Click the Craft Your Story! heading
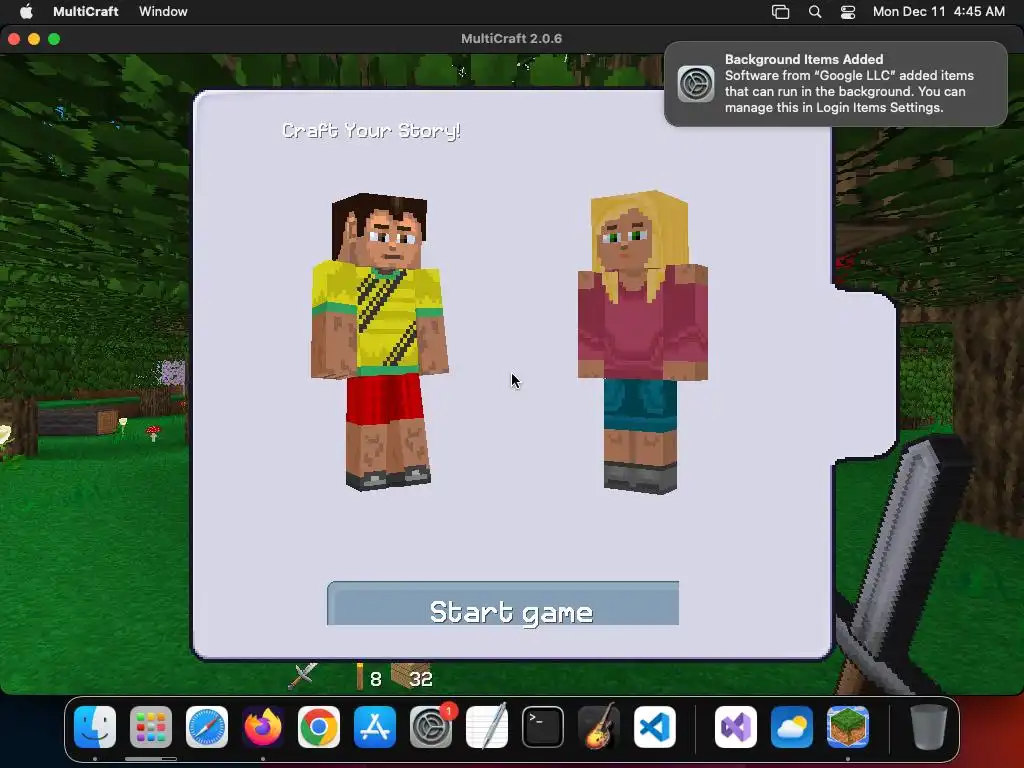 [372, 131]
